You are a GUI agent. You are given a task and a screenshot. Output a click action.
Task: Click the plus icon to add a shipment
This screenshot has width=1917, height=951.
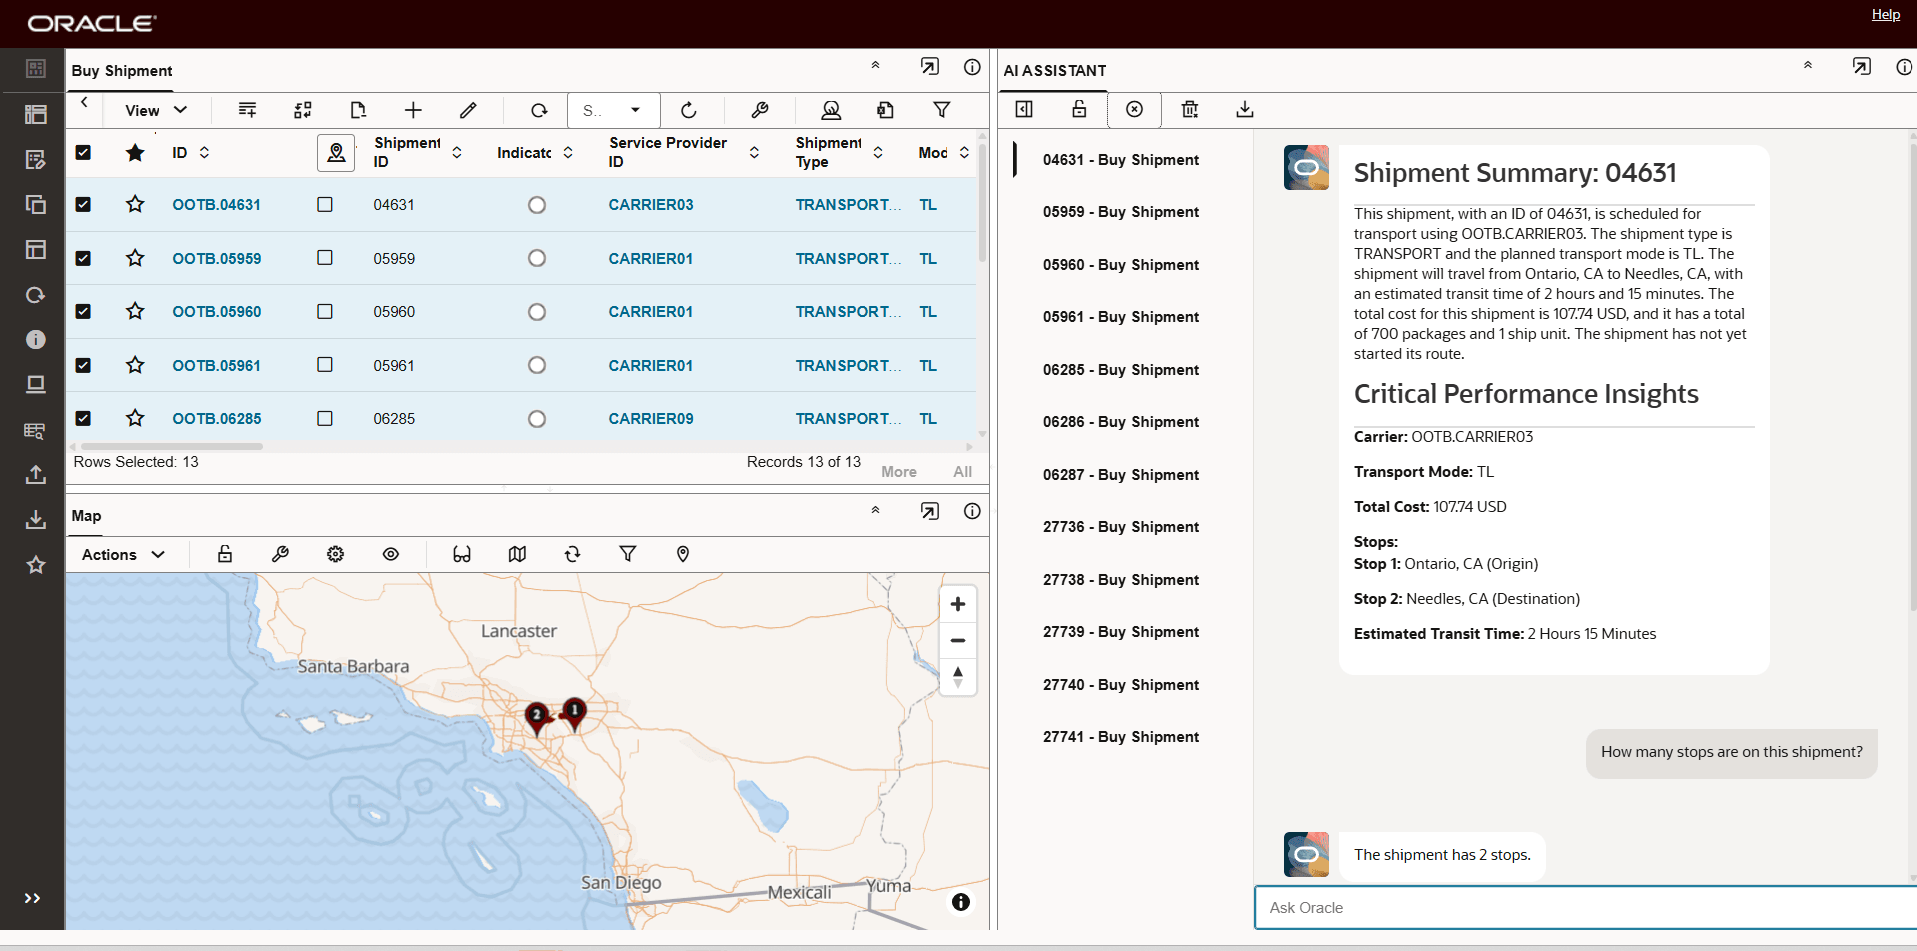(x=413, y=110)
